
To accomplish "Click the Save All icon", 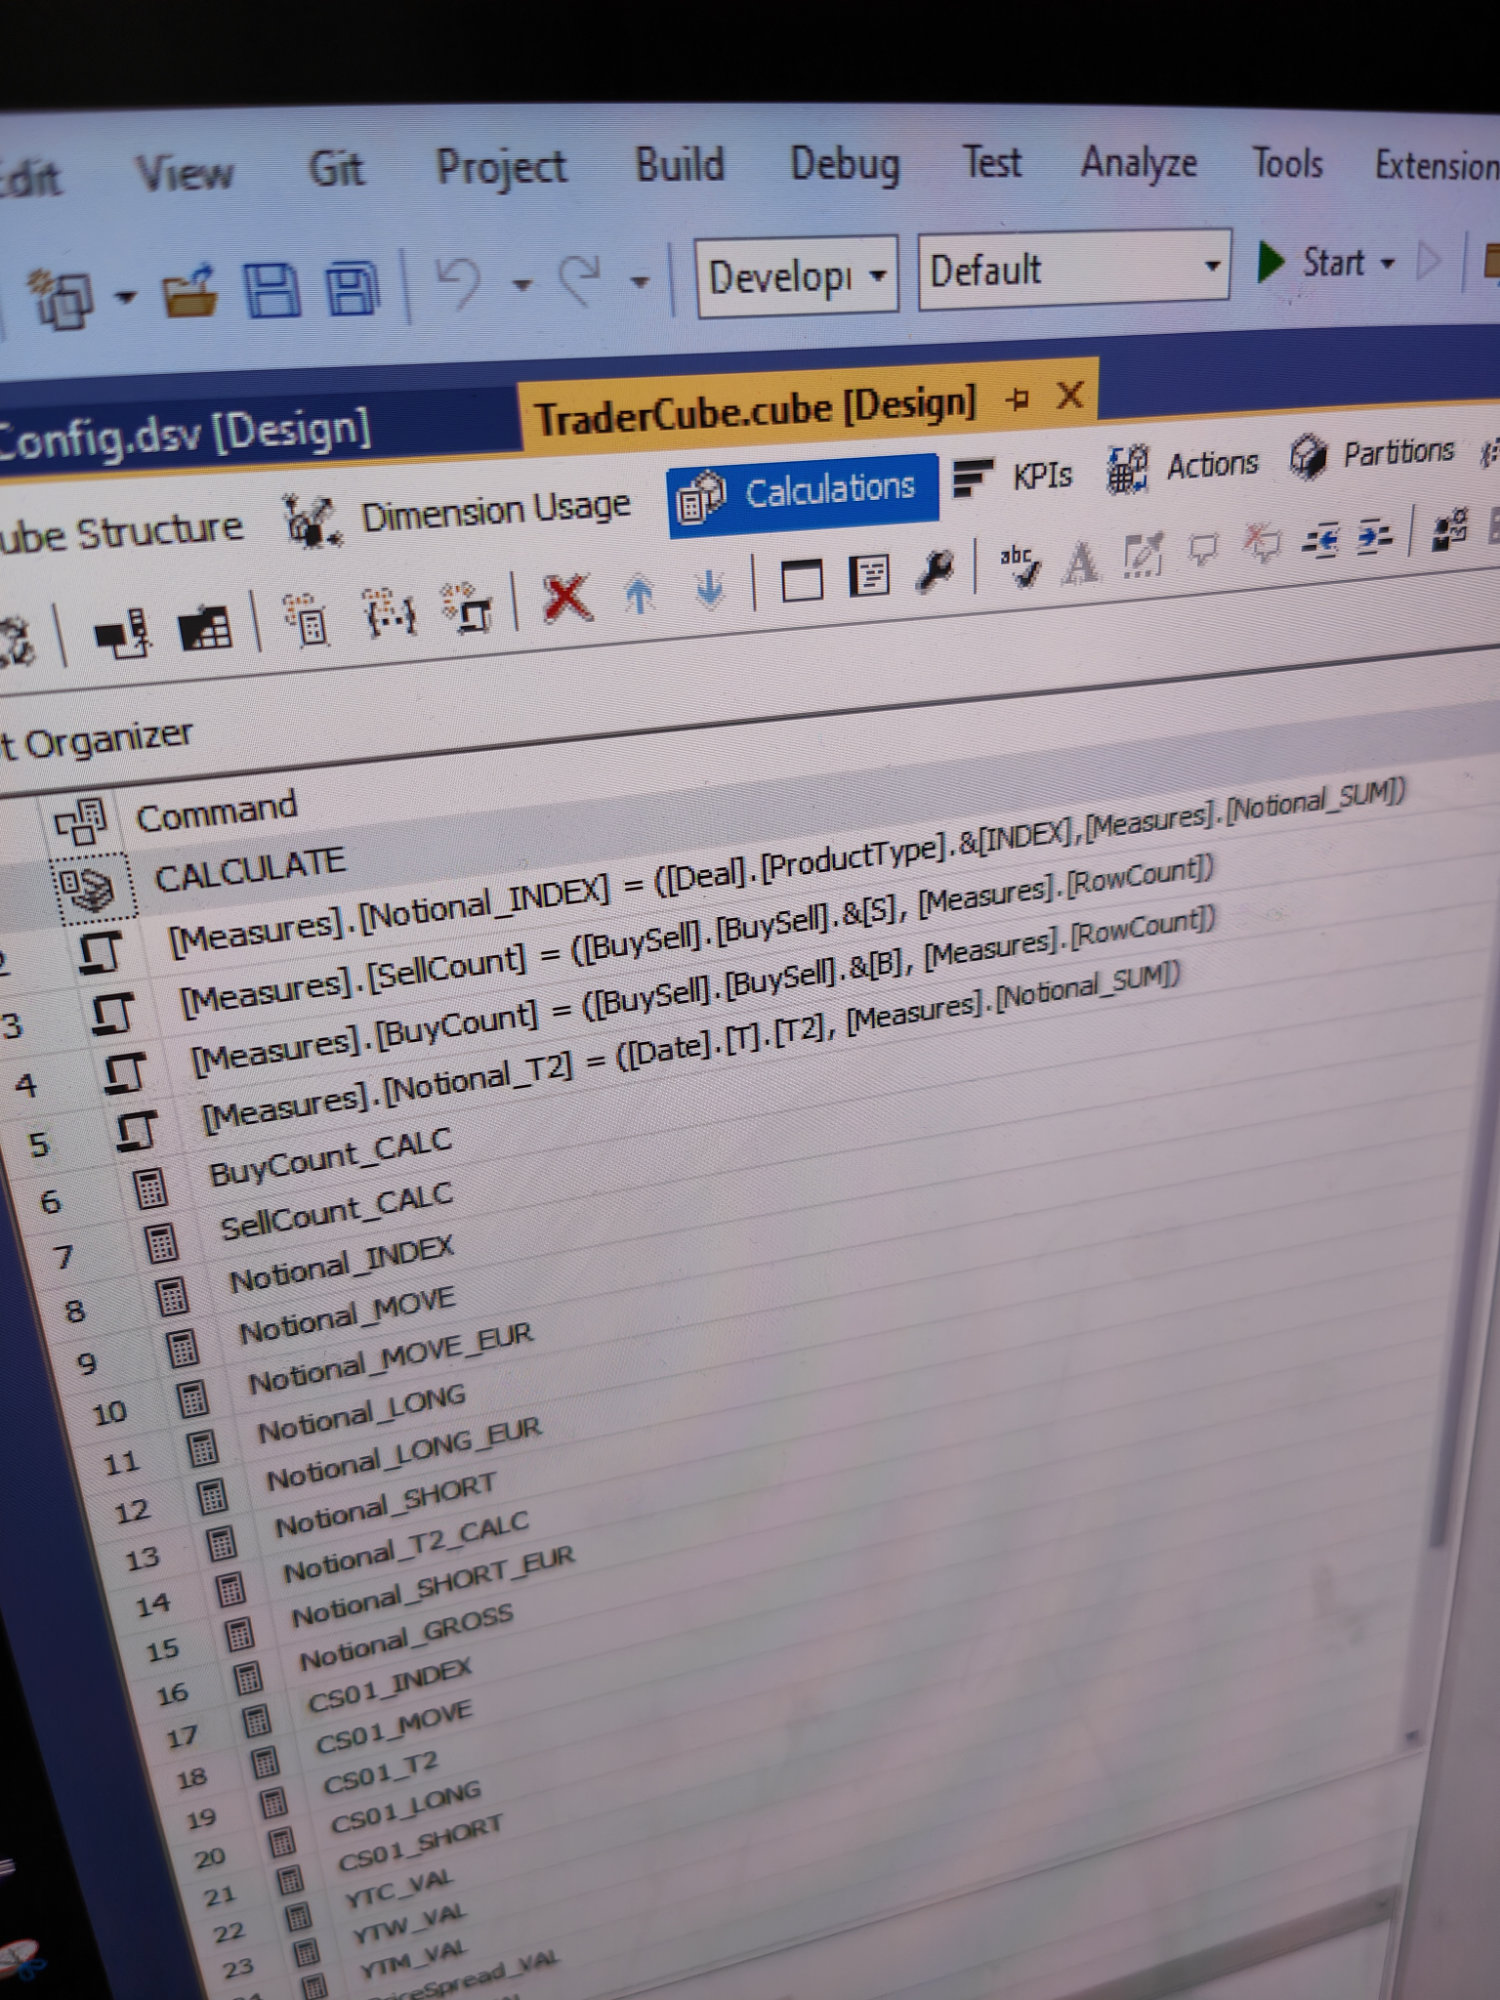I will pyautogui.click(x=353, y=289).
